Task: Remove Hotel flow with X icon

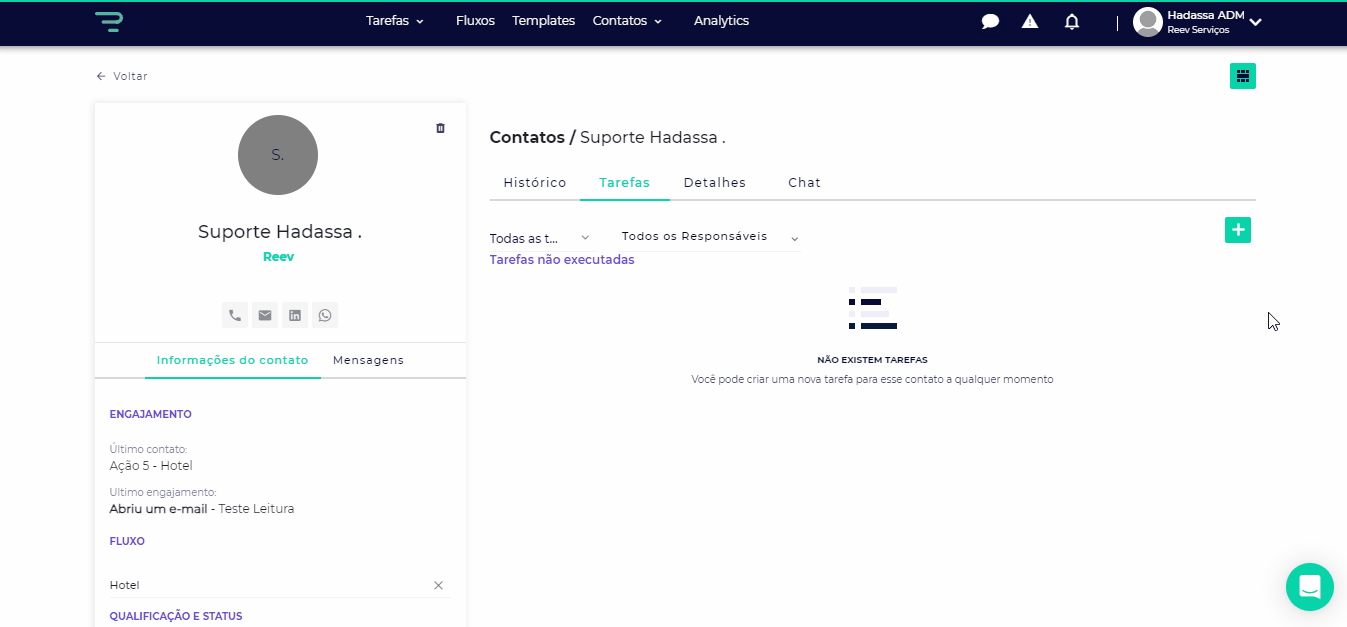Action: tap(438, 585)
